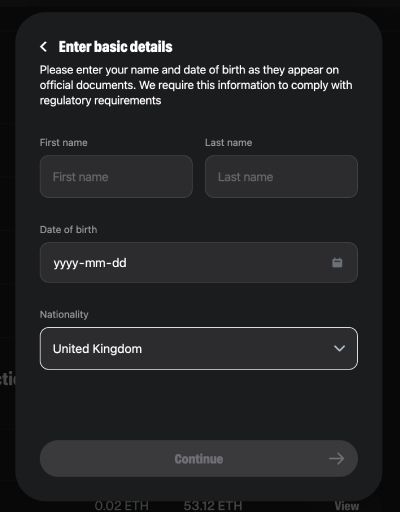Focus the First name input field
Viewport: 400px width, 512px height.
point(116,177)
